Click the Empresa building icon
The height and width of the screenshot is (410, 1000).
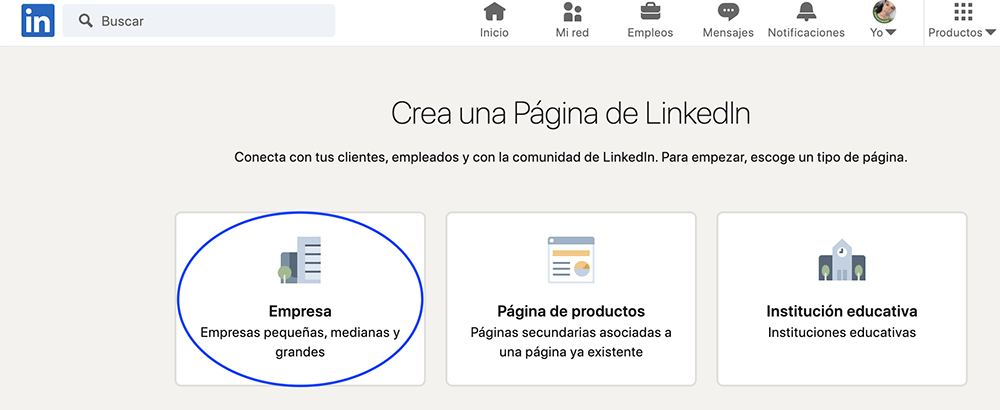point(300,260)
